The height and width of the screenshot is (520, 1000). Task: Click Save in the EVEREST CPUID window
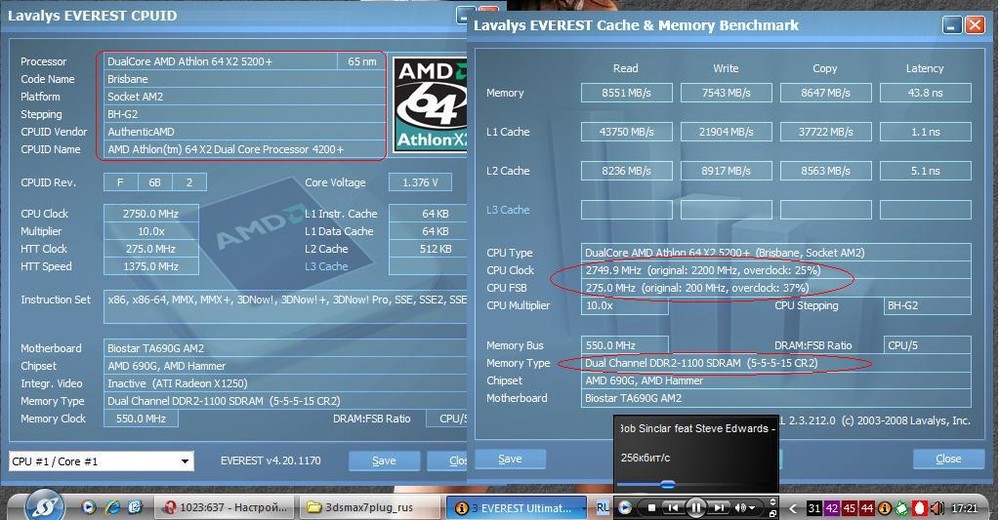tap(384, 461)
